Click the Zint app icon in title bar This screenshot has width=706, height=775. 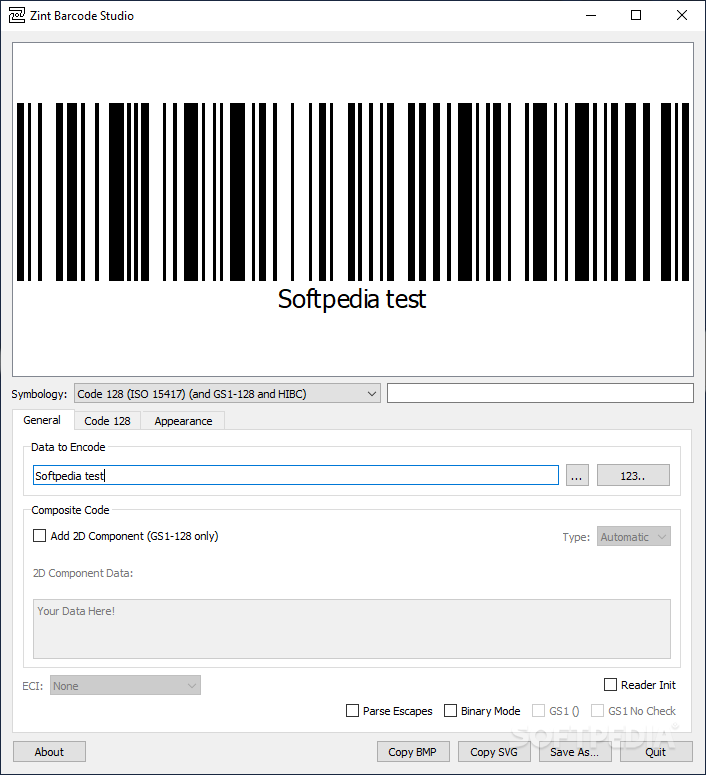pos(16,15)
